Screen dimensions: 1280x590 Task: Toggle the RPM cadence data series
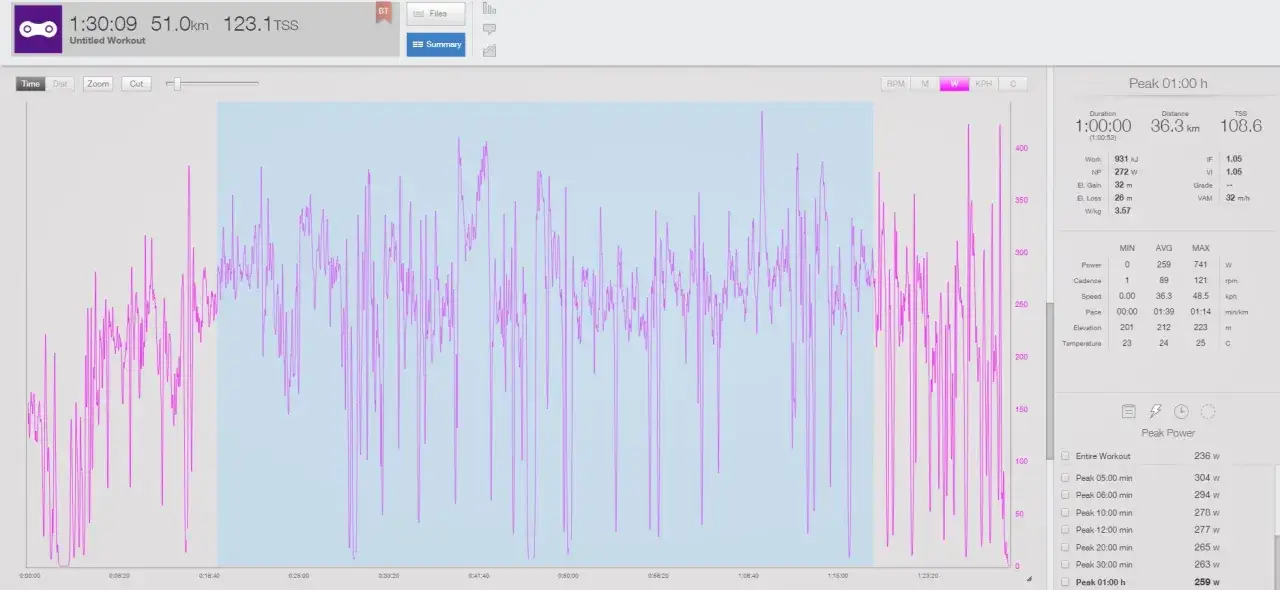tap(895, 84)
